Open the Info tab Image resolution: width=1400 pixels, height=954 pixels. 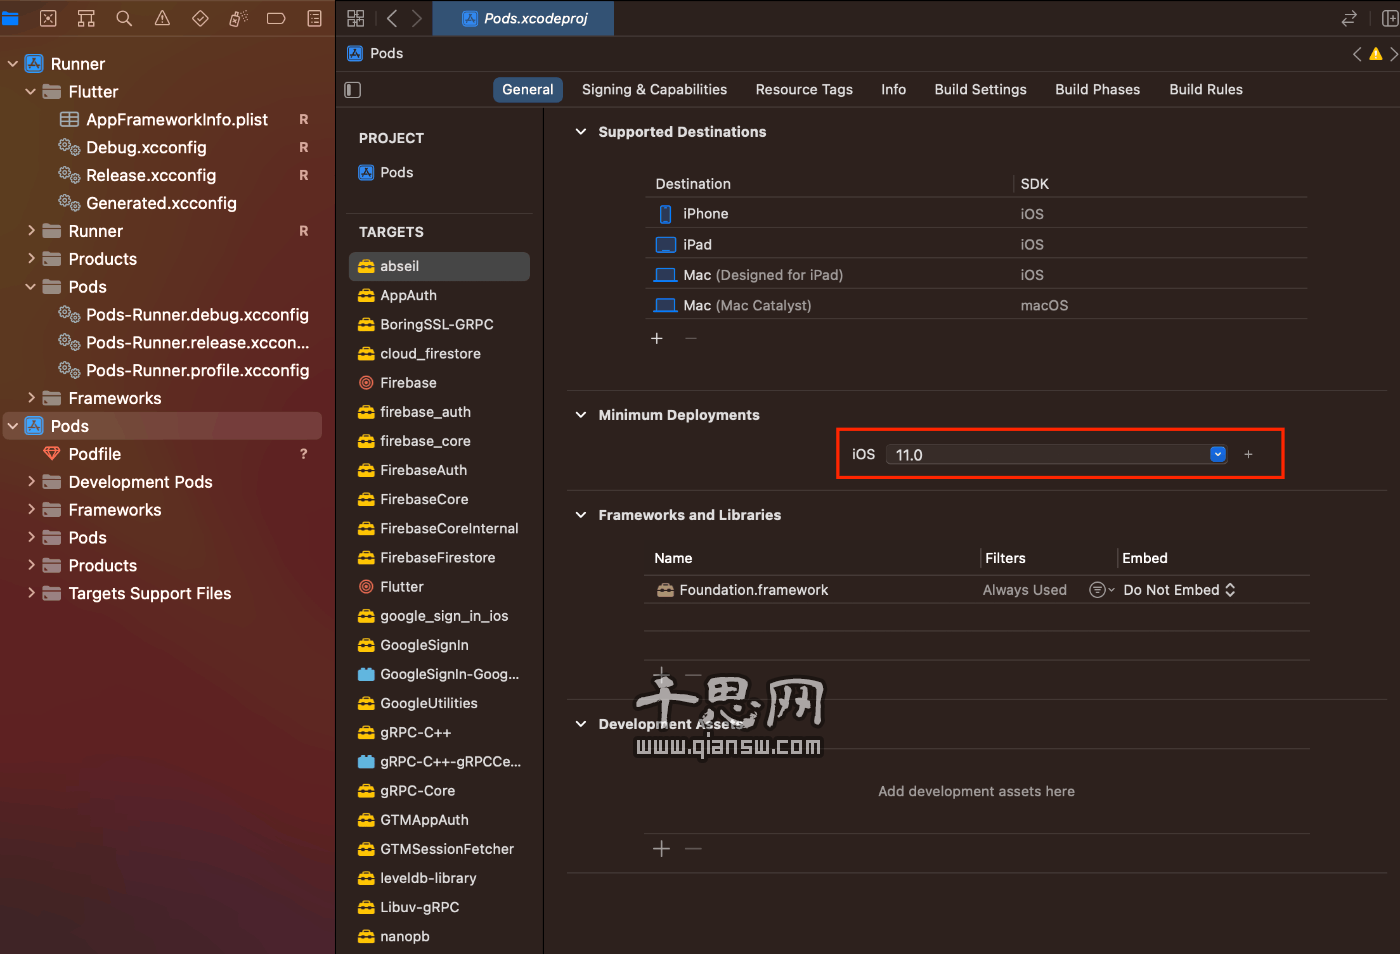click(x=893, y=90)
